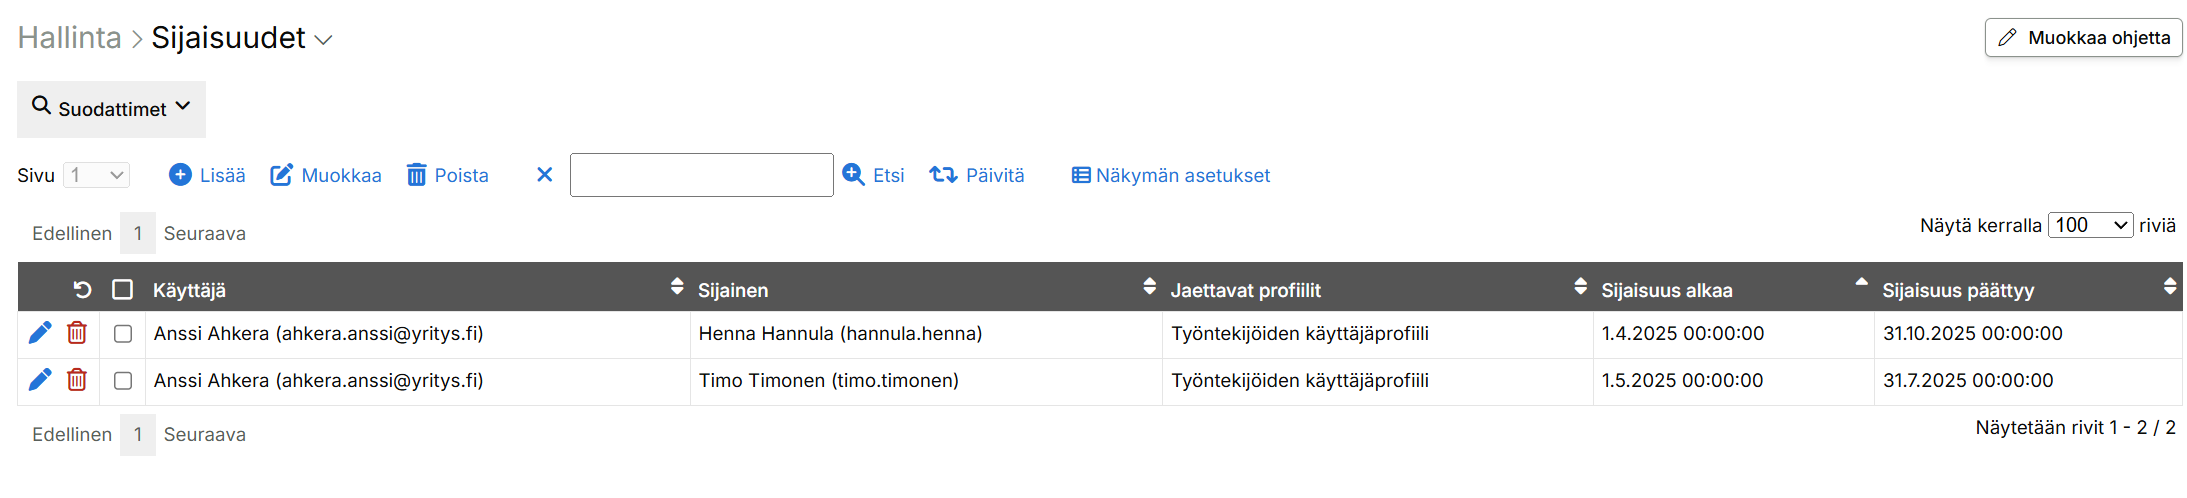Click the Muokkaa ohjetta button
The width and height of the screenshot is (2187, 498).
[2083, 38]
